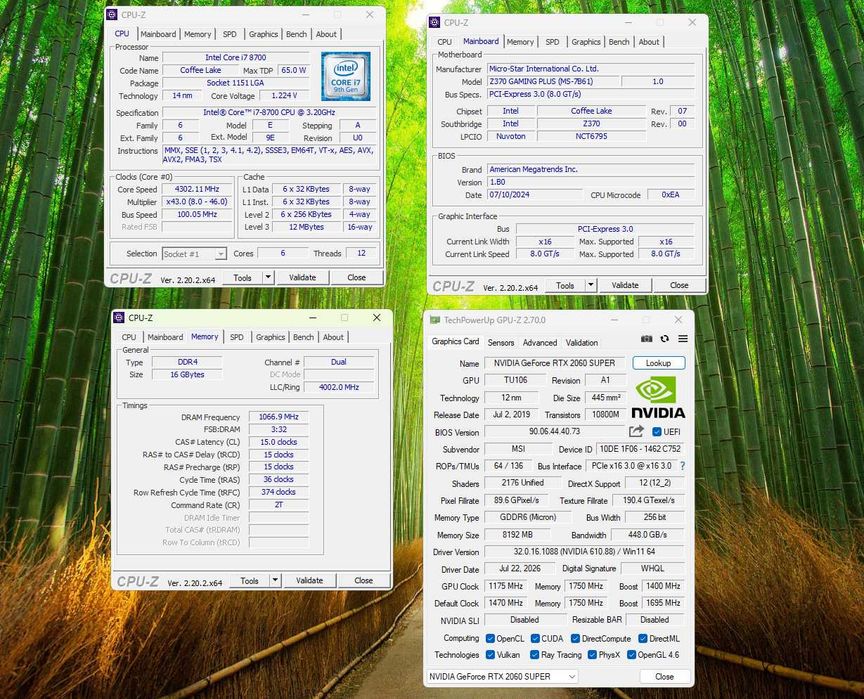This screenshot has width=864, height=699.
Task: Toggle the CUDA checkbox
Action: tap(535, 638)
